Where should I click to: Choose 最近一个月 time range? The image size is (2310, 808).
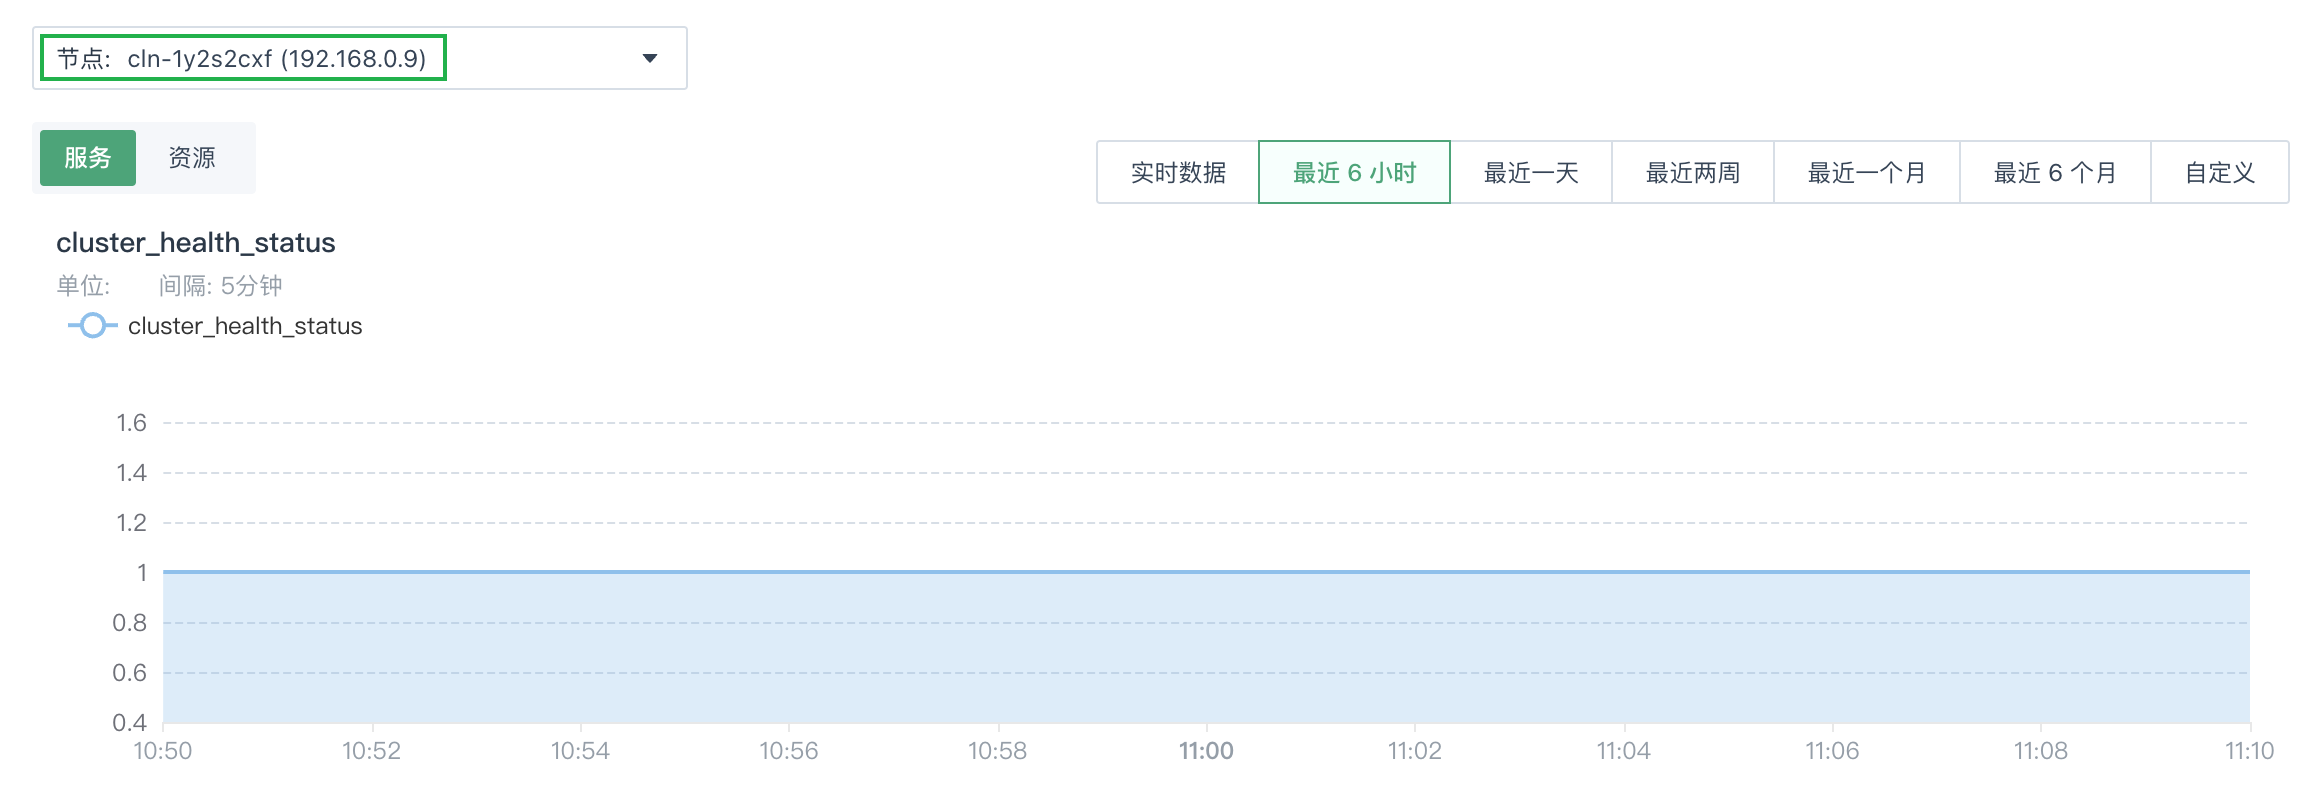coord(1866,173)
